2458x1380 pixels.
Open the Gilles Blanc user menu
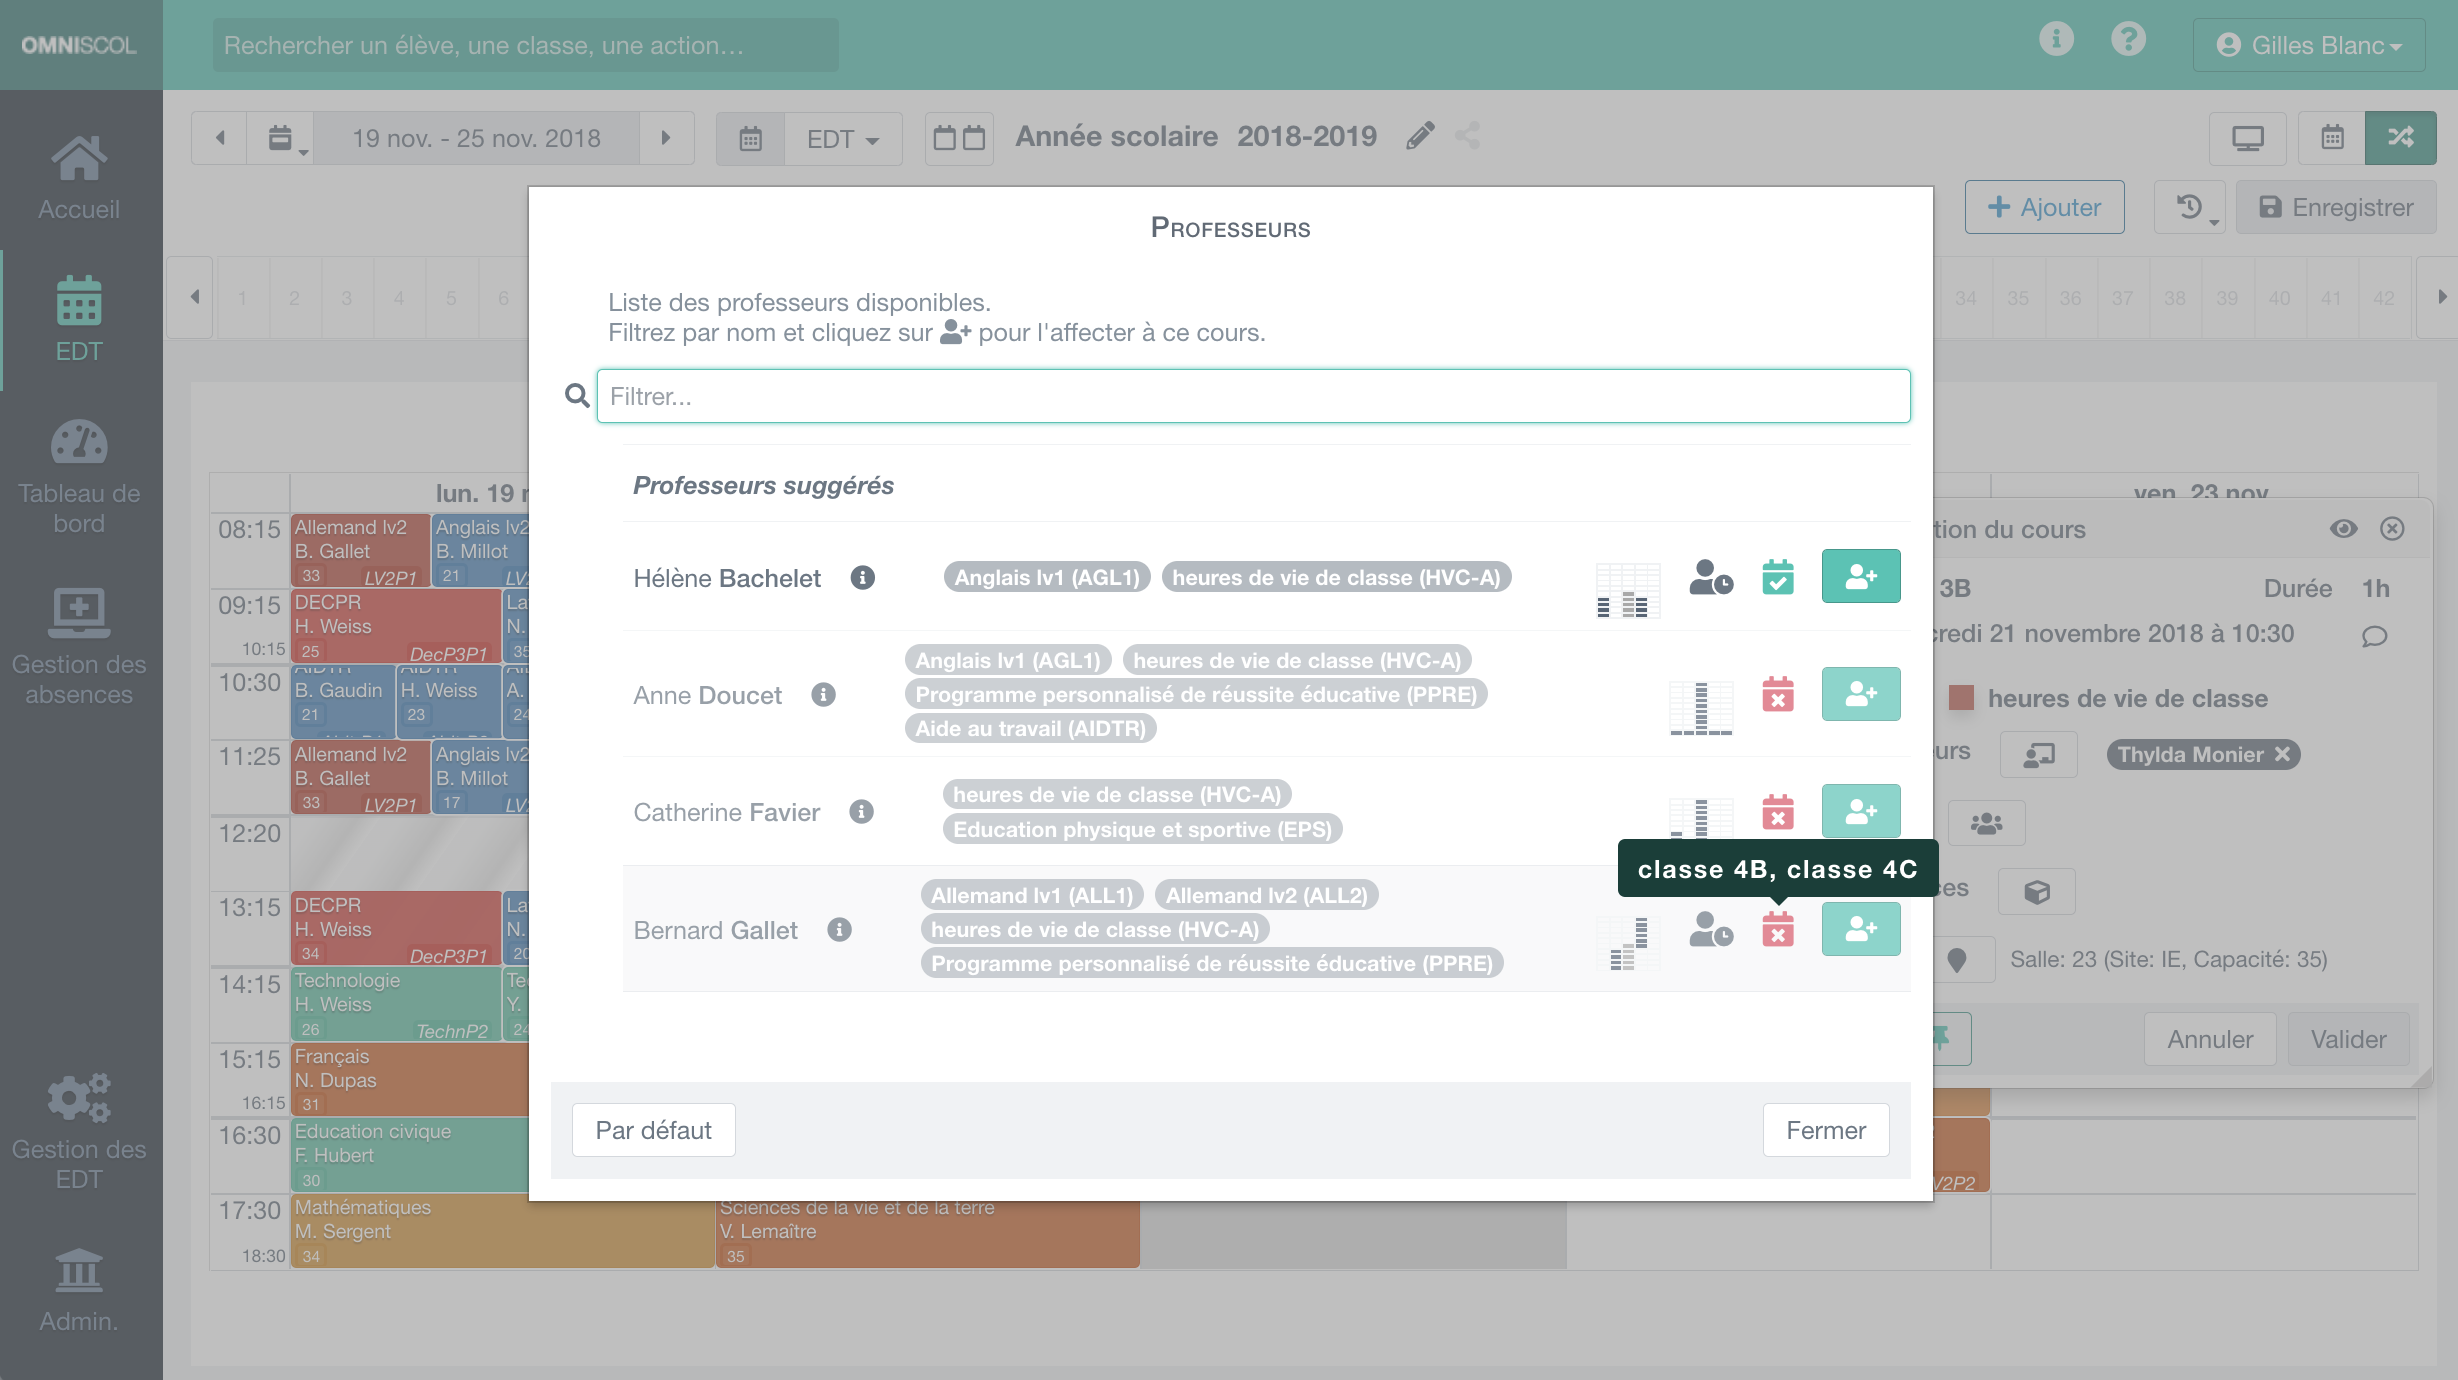[x=2308, y=45]
